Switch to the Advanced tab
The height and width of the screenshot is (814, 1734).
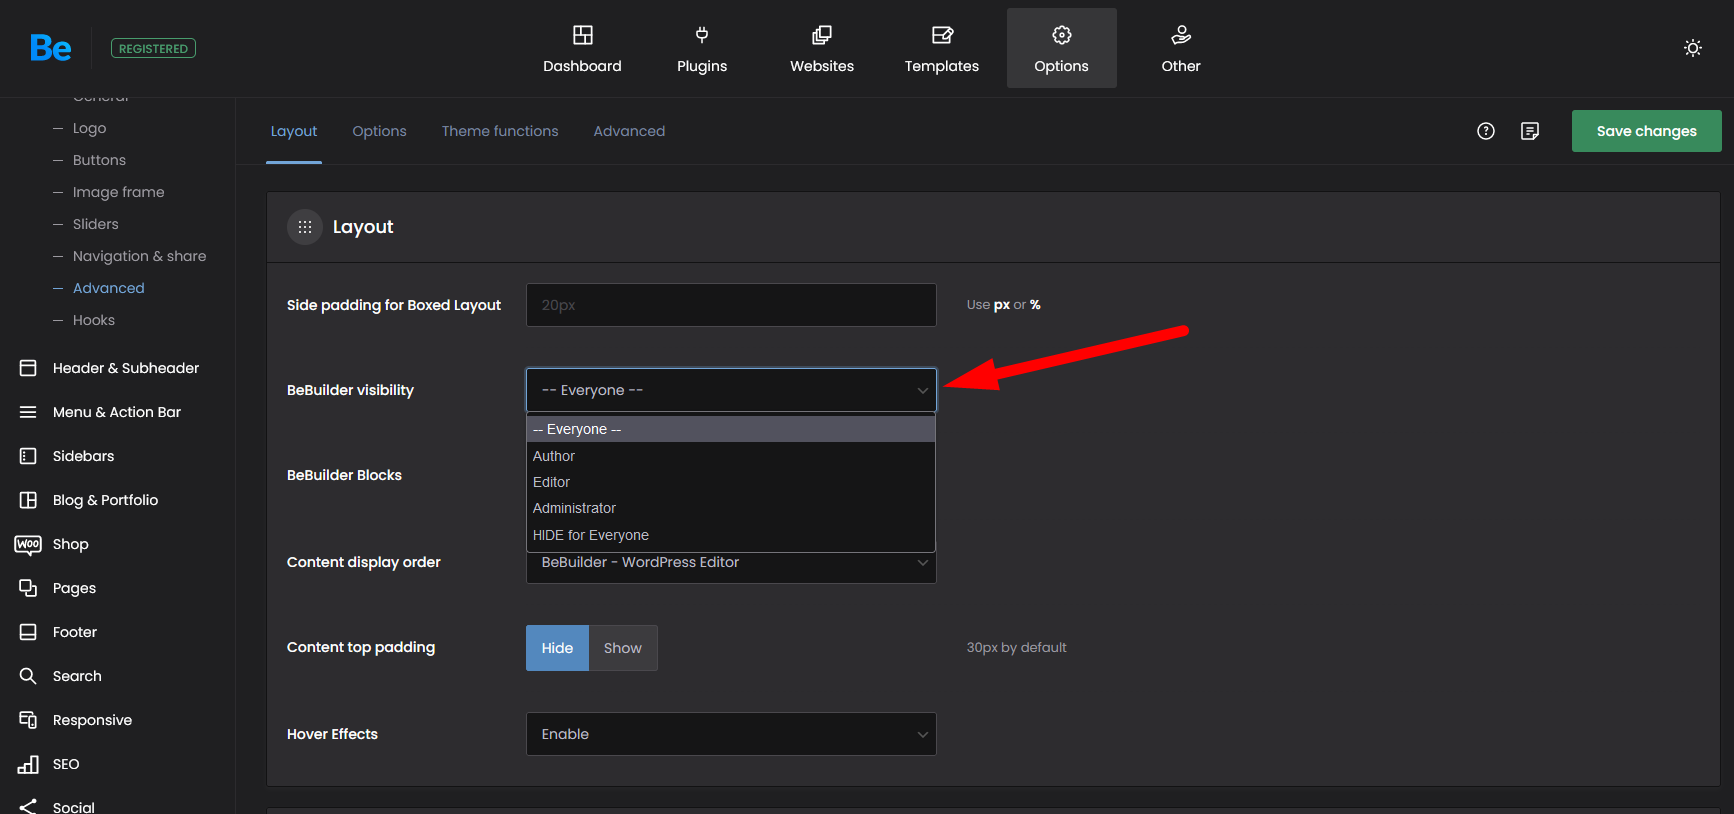pos(629,131)
